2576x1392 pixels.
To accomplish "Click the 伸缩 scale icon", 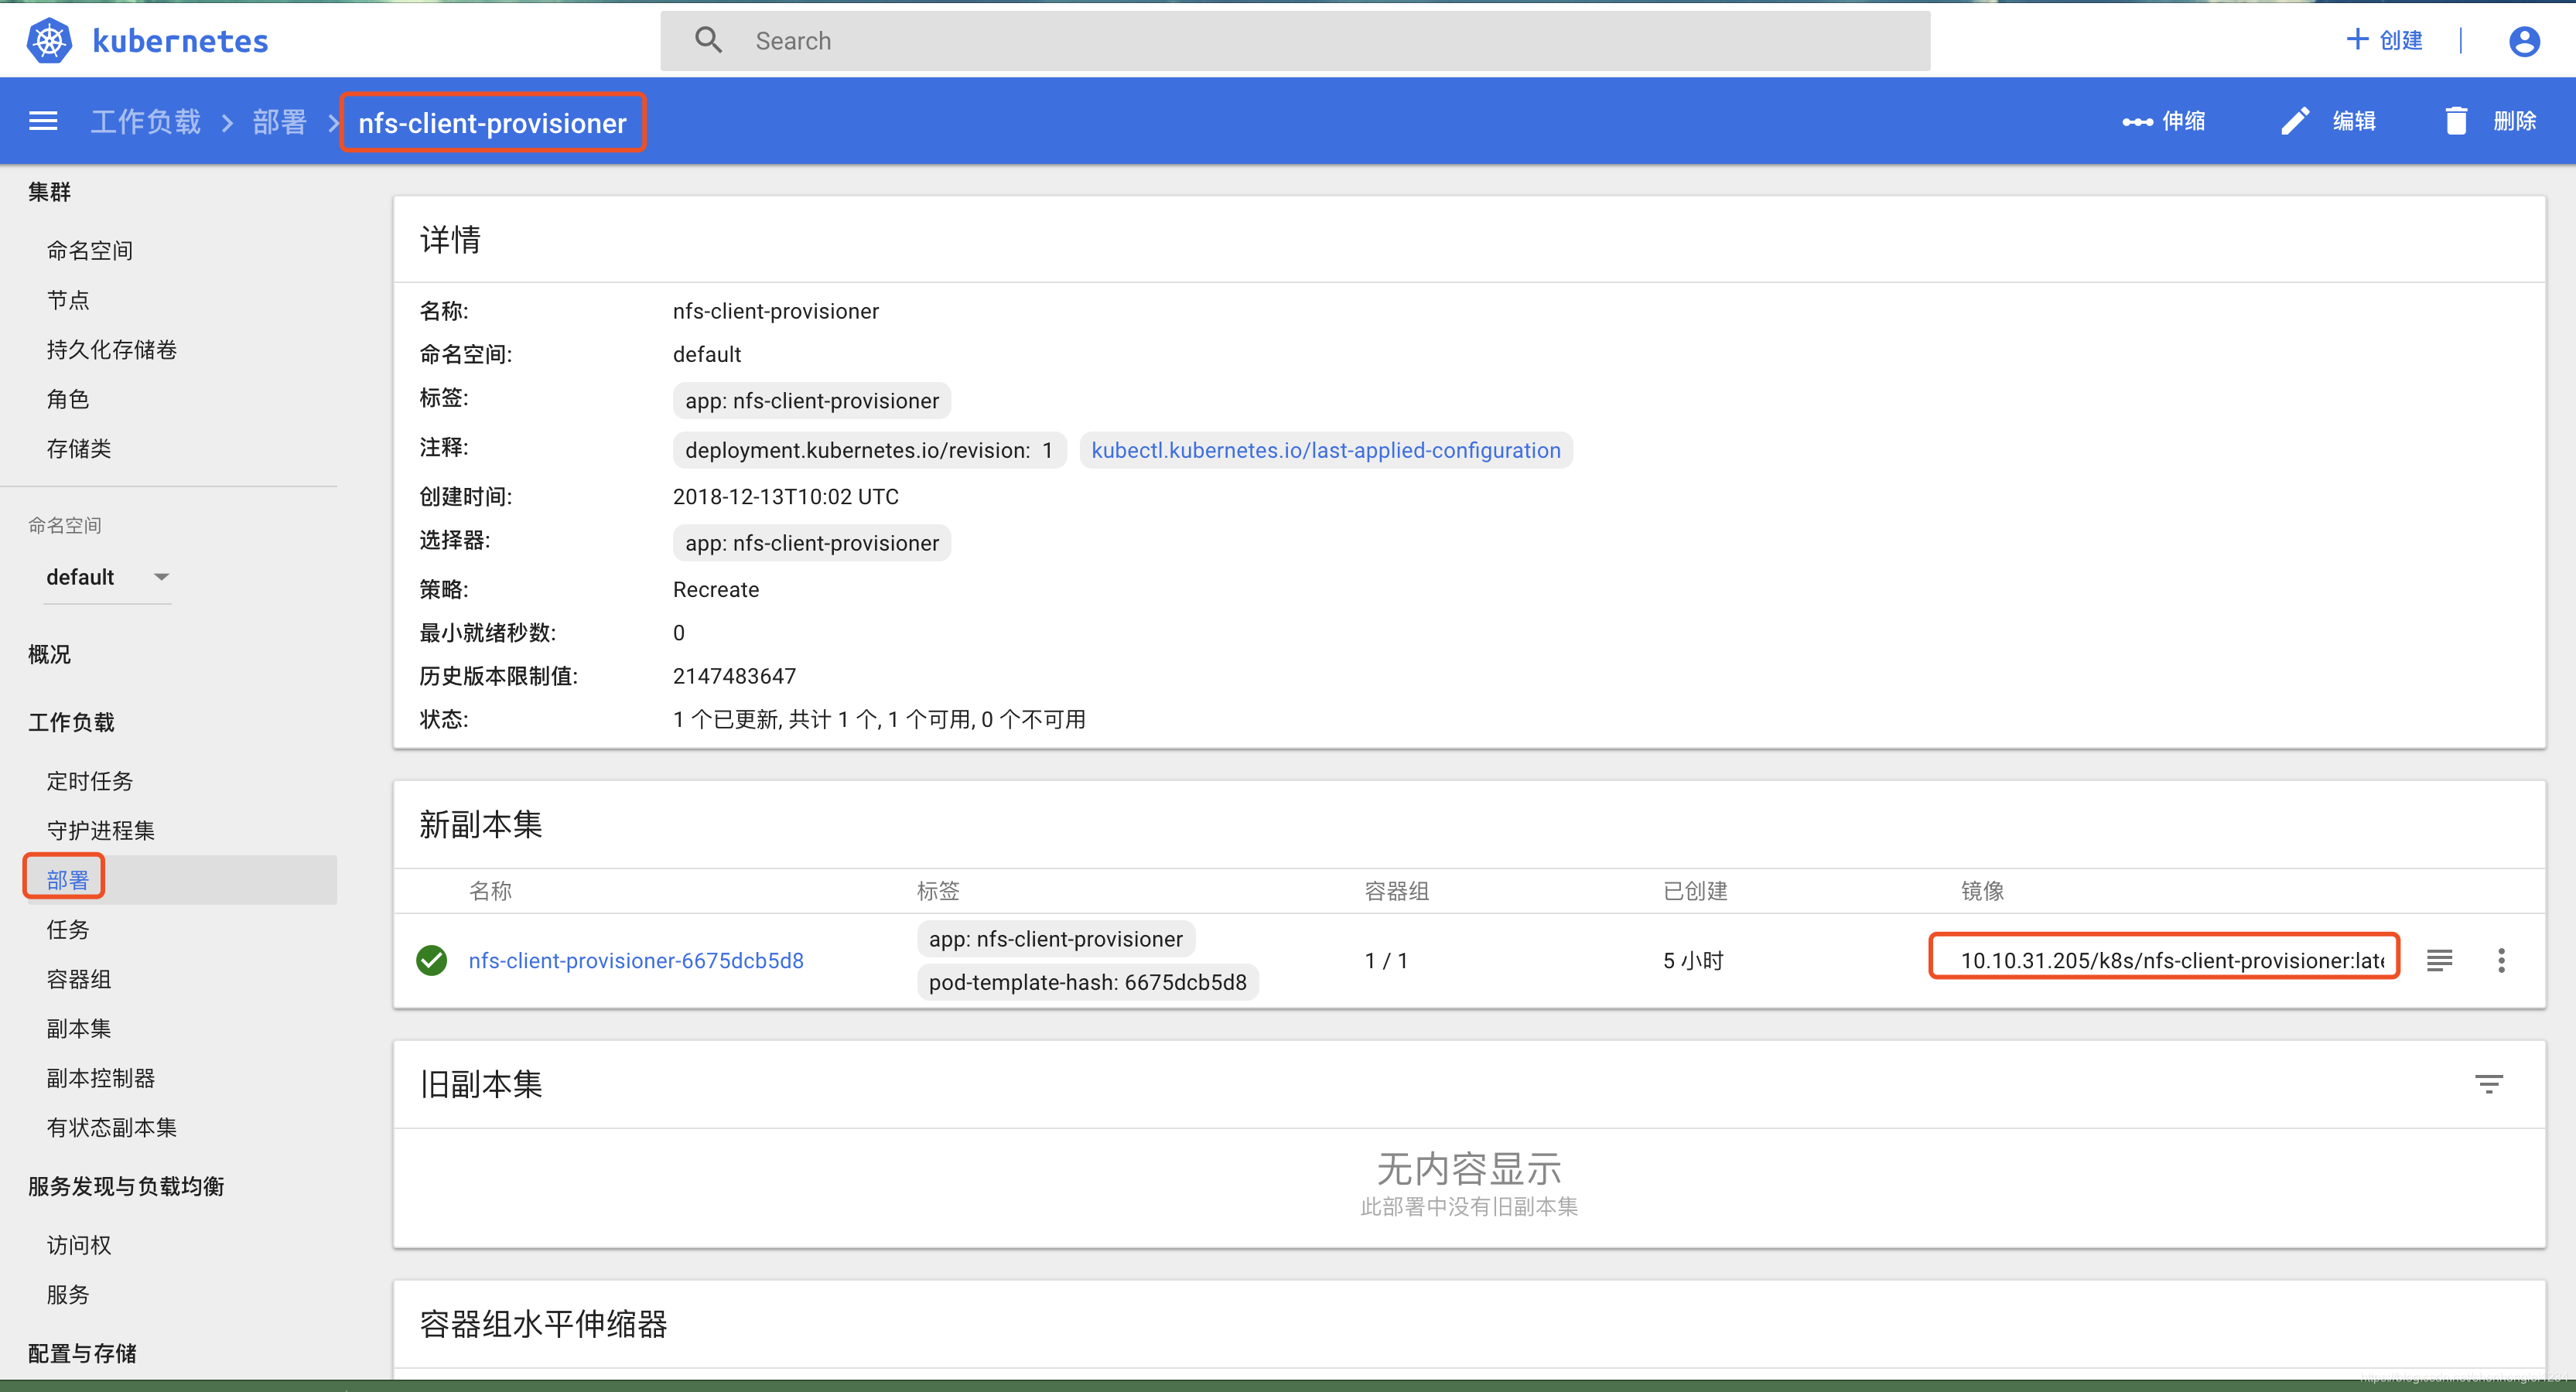I will pos(2137,122).
